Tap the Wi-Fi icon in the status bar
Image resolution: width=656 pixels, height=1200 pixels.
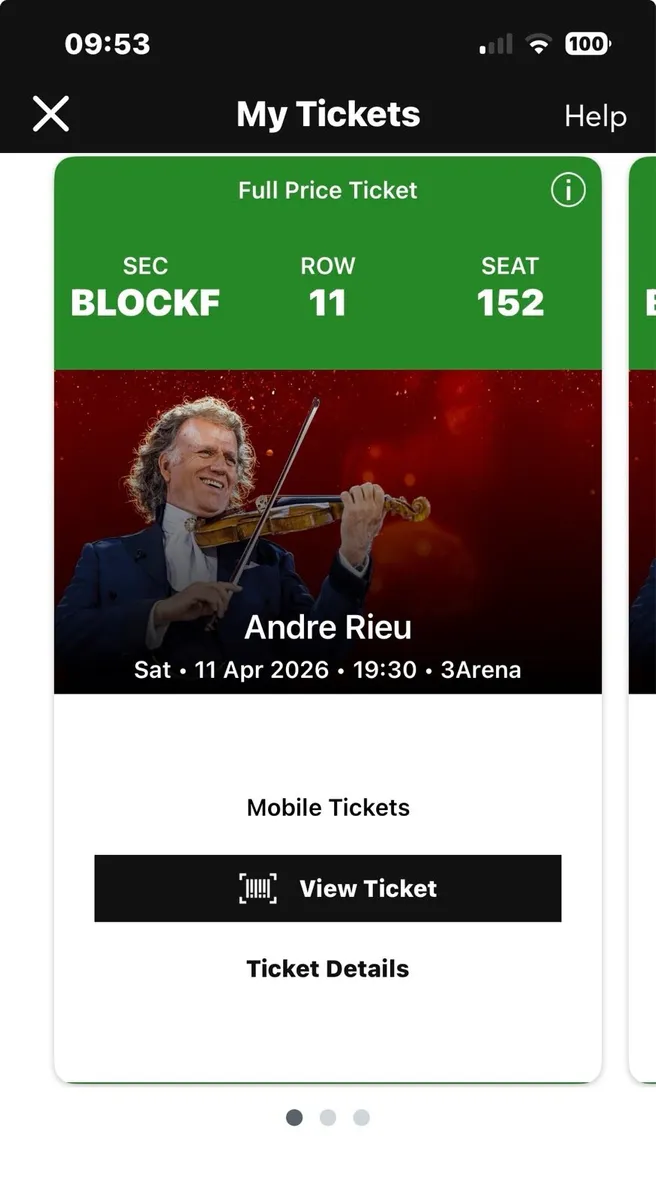point(539,43)
